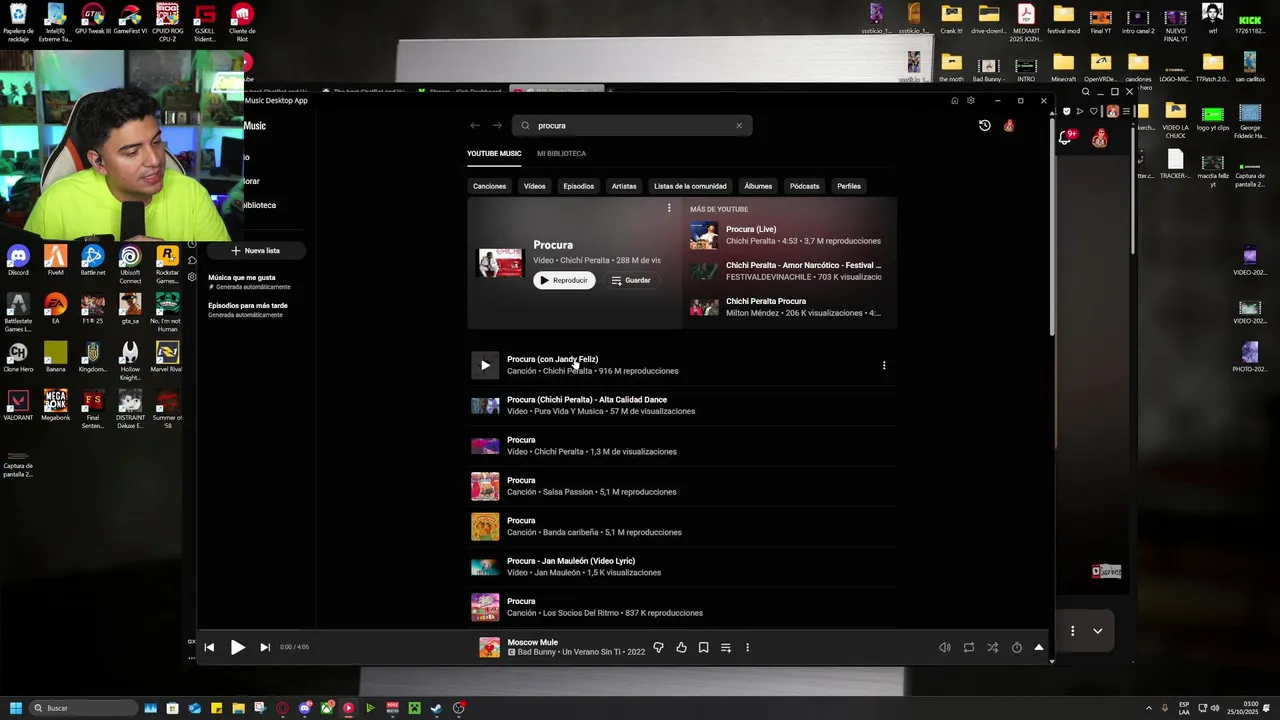Screen dimensions: 1280x720
Task: Open three-dot menu for Procura (con Jandy Feliz)
Action: coord(884,366)
